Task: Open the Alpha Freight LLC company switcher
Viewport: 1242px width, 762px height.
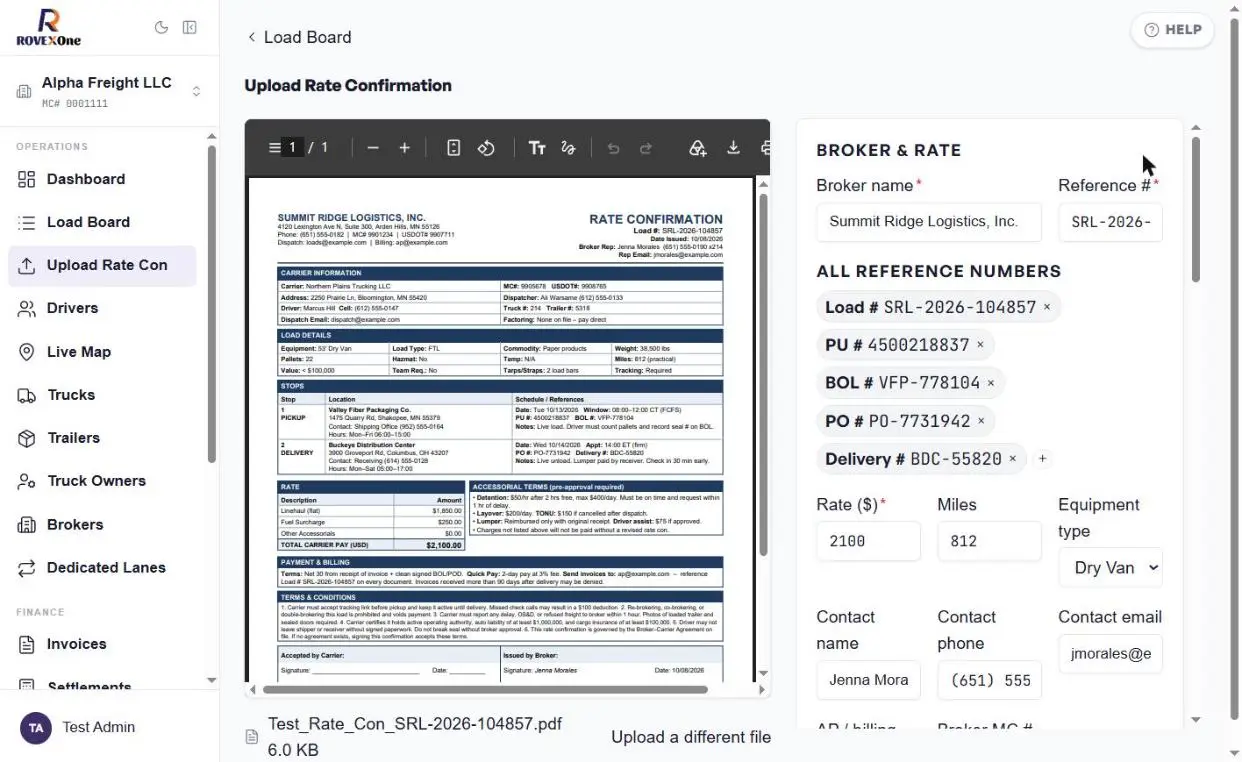Action: 109,91
